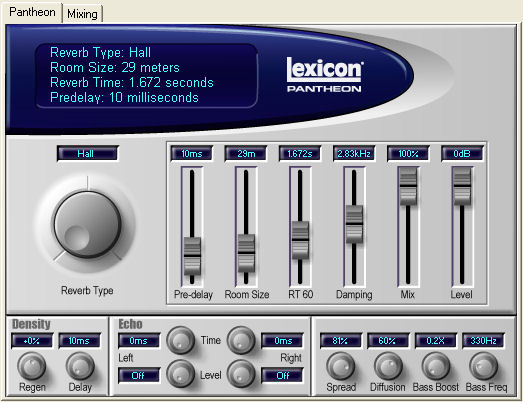Click the 10ms Density Delay value field
The width and height of the screenshot is (523, 402).
click(79, 341)
